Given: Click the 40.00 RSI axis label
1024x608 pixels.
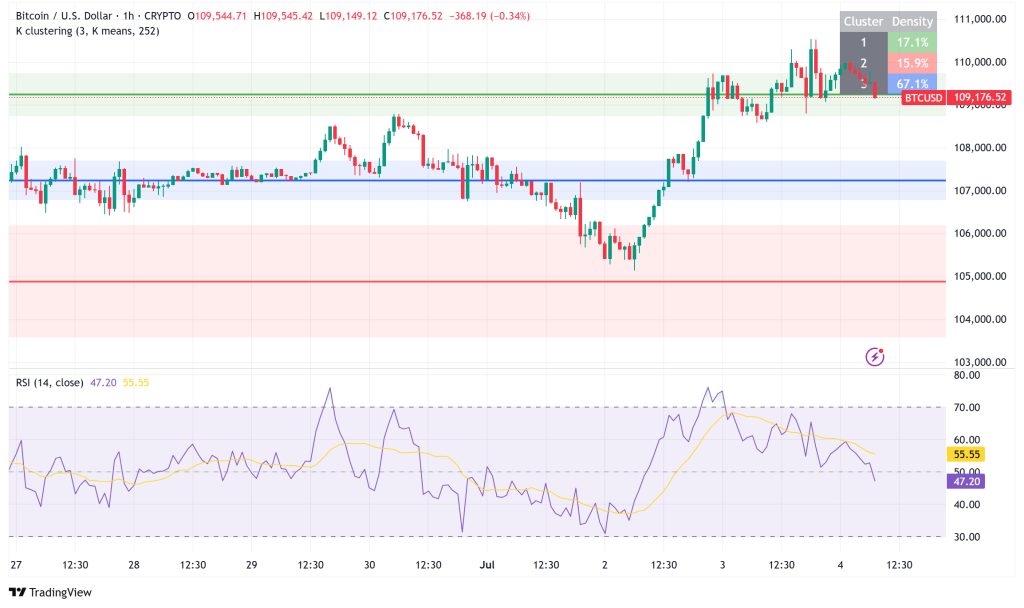Looking at the screenshot, I should point(967,505).
